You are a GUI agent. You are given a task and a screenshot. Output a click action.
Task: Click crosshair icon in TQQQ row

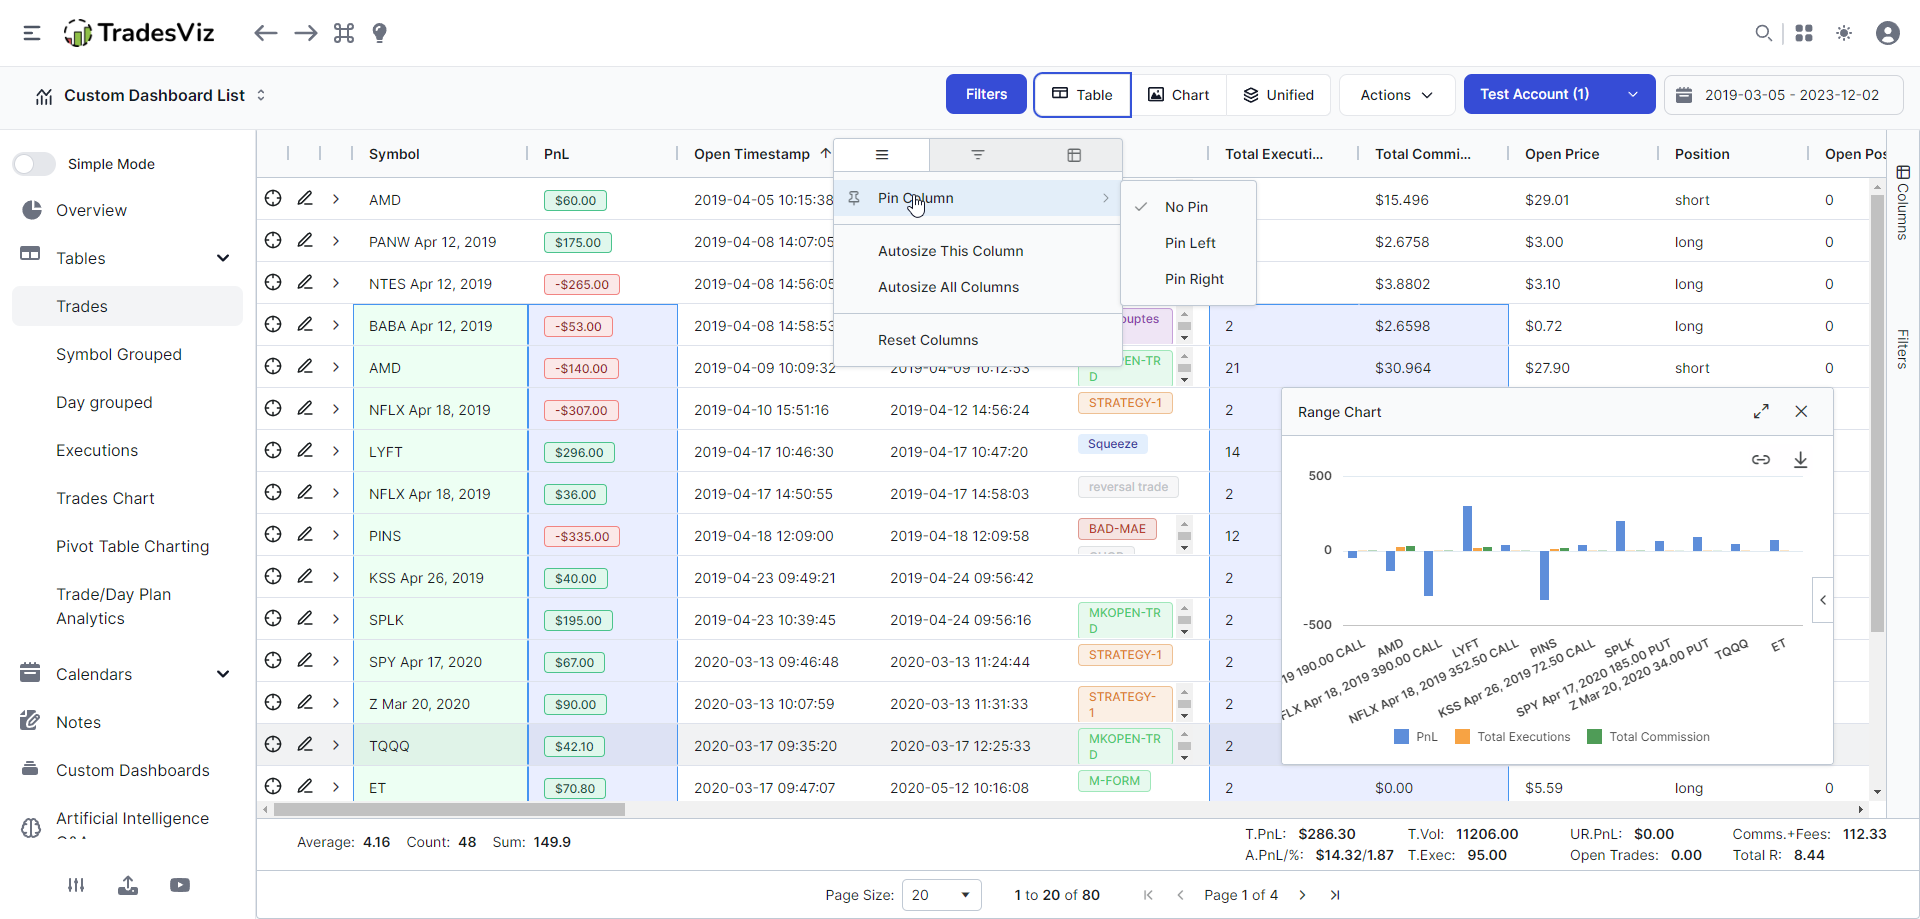coord(273,745)
